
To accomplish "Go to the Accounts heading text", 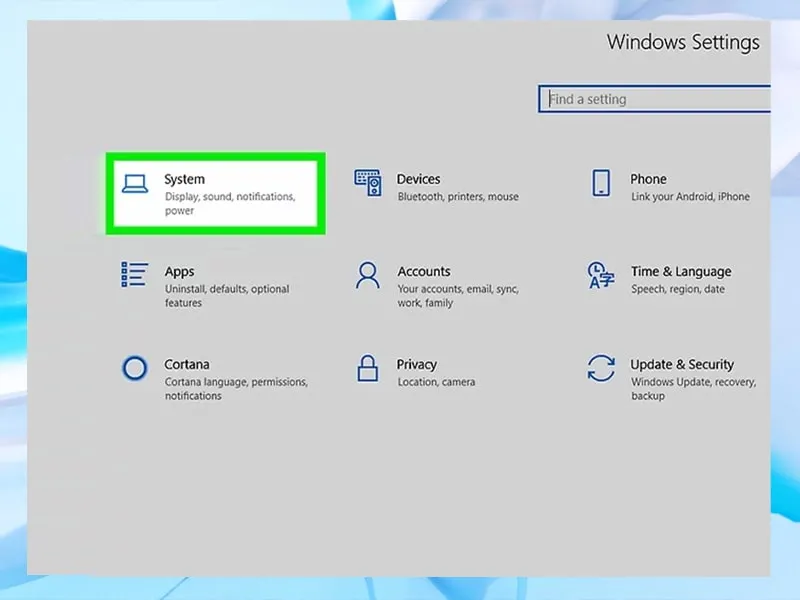I will (x=424, y=271).
